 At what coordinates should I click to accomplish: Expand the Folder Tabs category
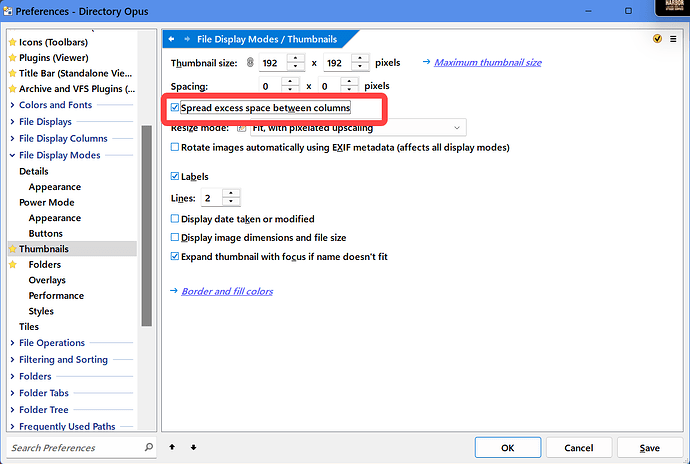(x=12, y=393)
